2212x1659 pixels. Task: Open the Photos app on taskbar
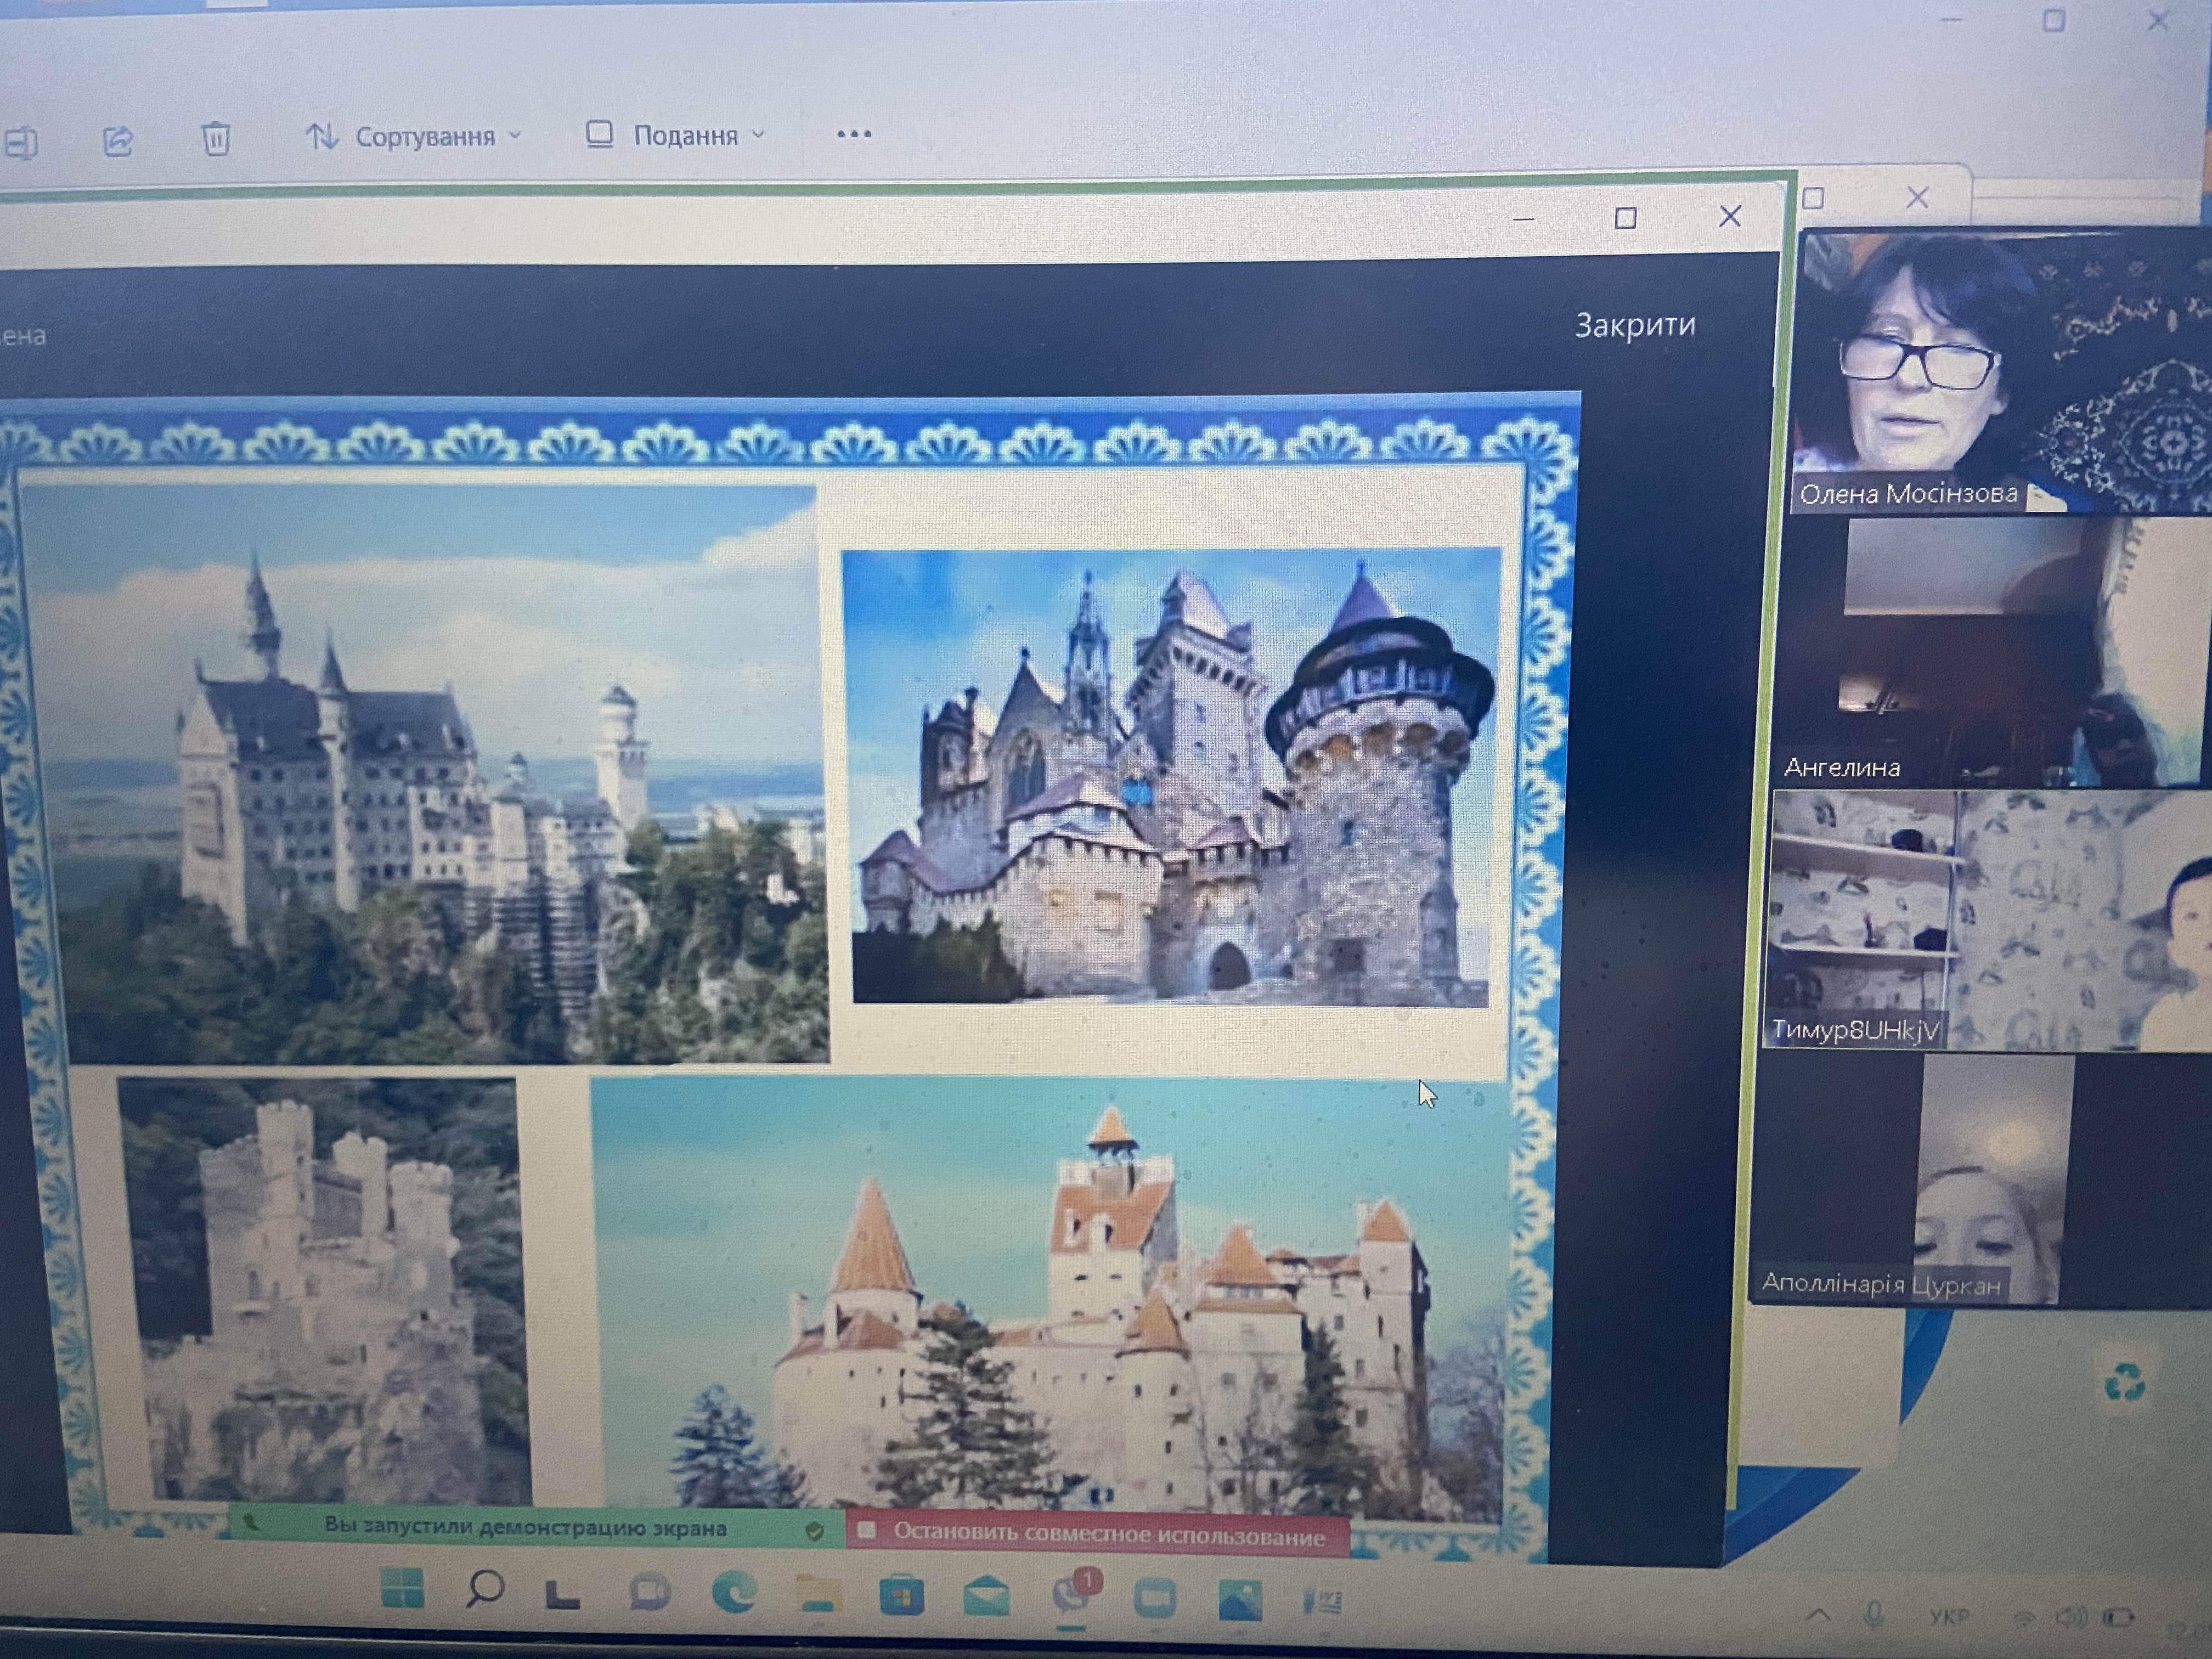1240,1600
